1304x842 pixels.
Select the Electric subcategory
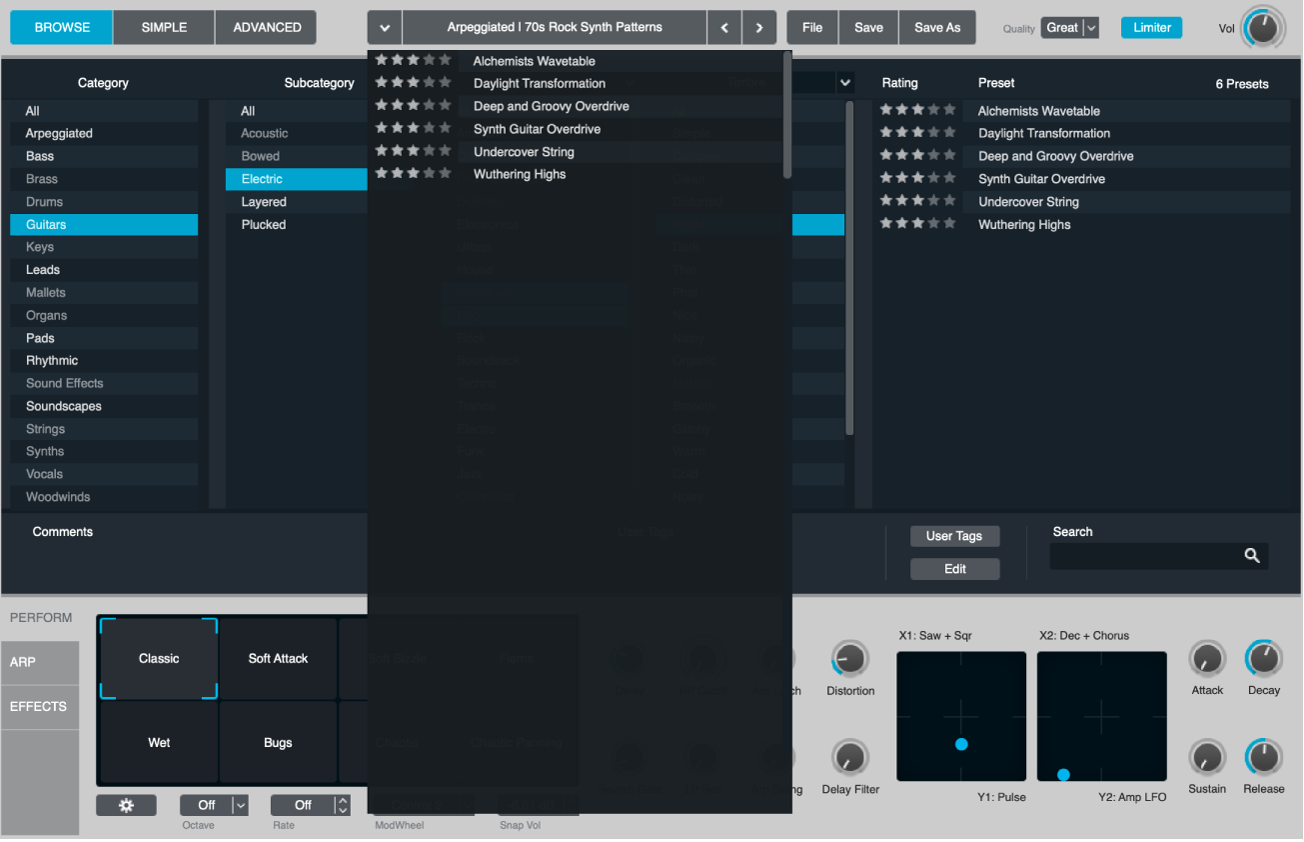point(296,178)
